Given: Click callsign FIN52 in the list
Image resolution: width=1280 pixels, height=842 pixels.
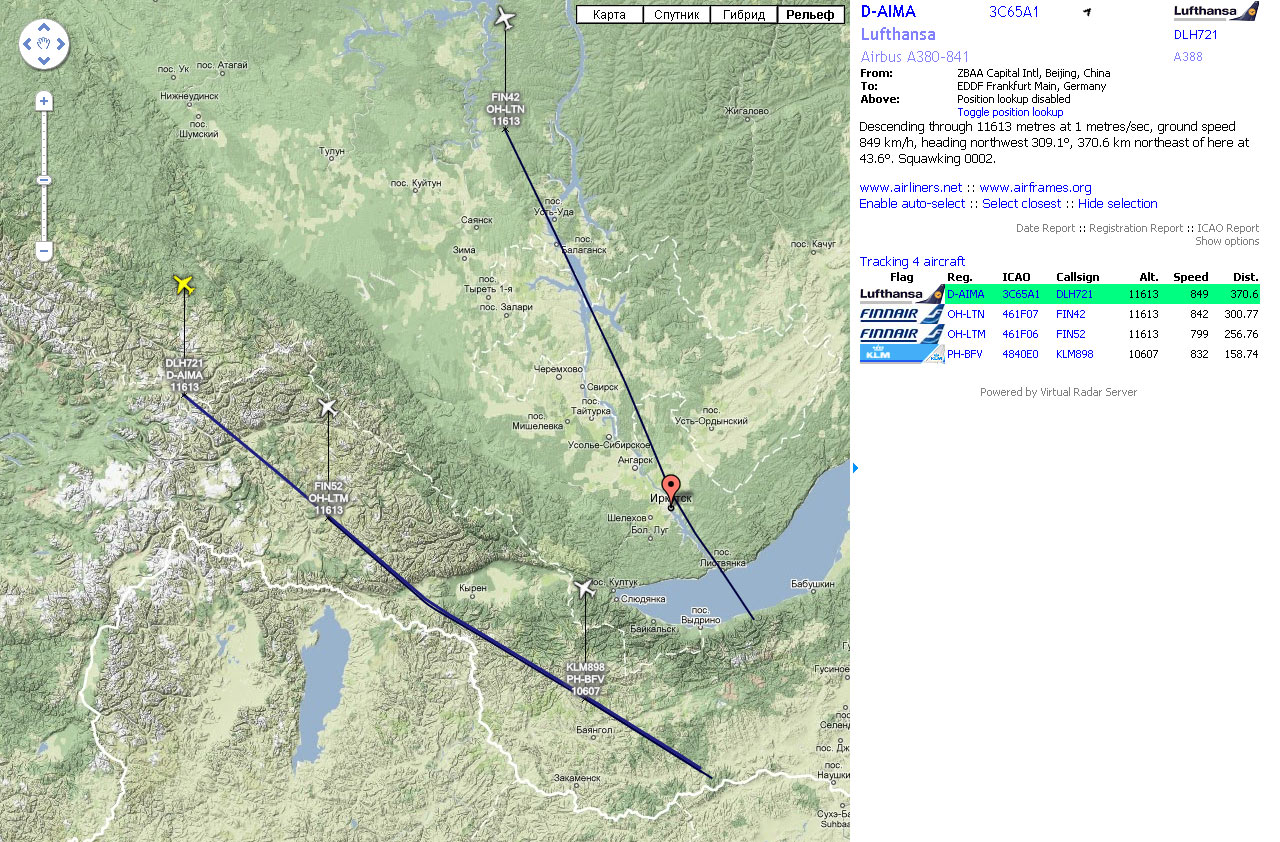Looking at the screenshot, I should 1071,334.
